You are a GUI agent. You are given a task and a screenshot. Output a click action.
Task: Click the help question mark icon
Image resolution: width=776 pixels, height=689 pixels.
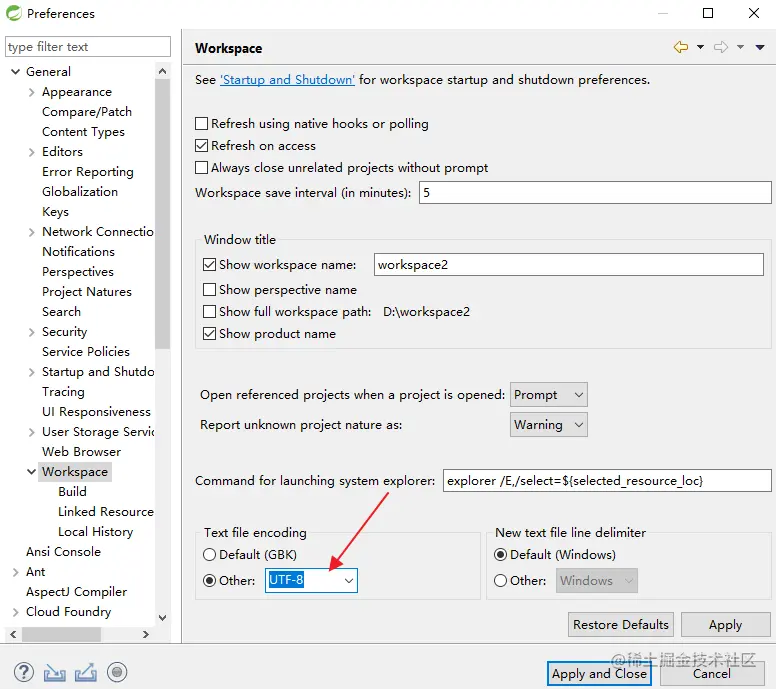tap(24, 672)
